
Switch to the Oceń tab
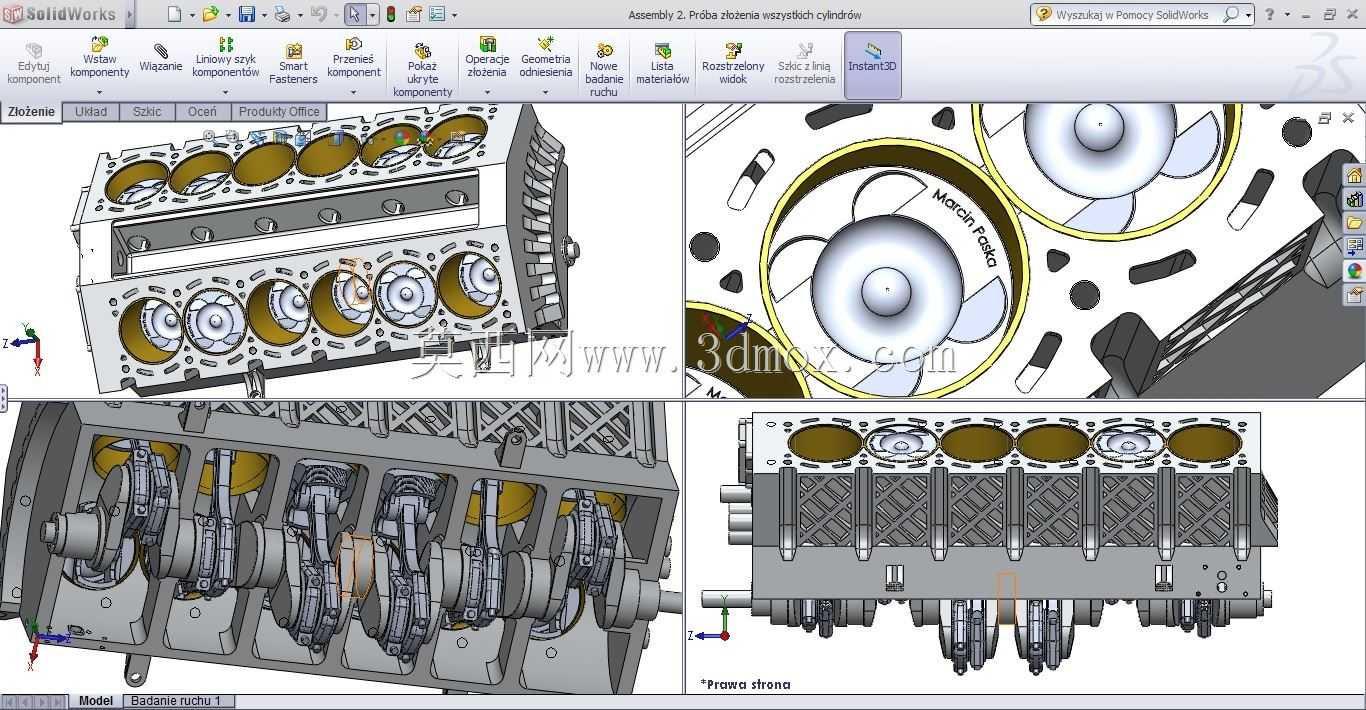[202, 112]
